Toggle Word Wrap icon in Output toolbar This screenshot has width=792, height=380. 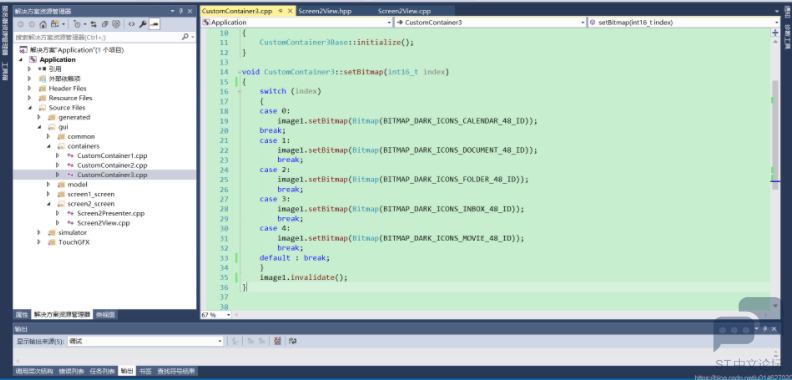(292, 341)
